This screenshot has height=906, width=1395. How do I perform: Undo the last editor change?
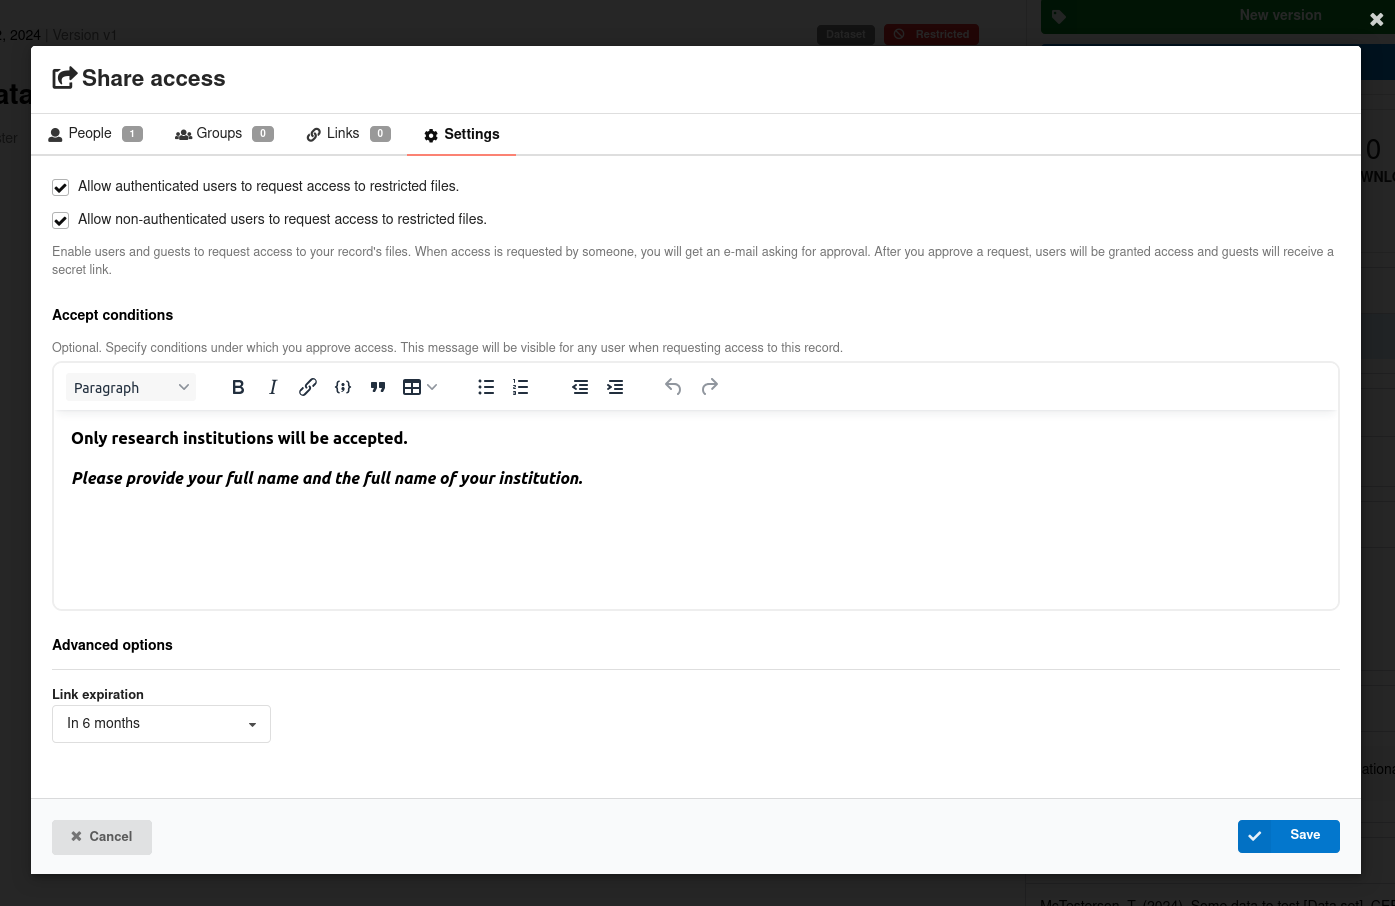pos(673,388)
